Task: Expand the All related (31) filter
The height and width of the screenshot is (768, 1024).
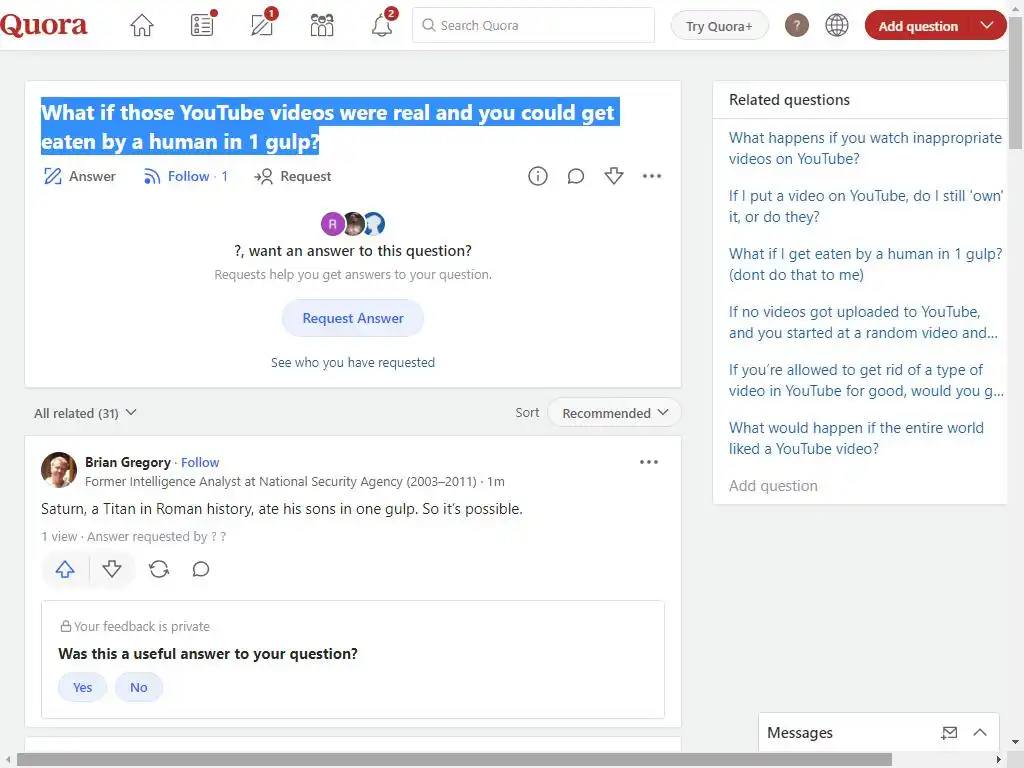Action: pyautogui.click(x=86, y=413)
